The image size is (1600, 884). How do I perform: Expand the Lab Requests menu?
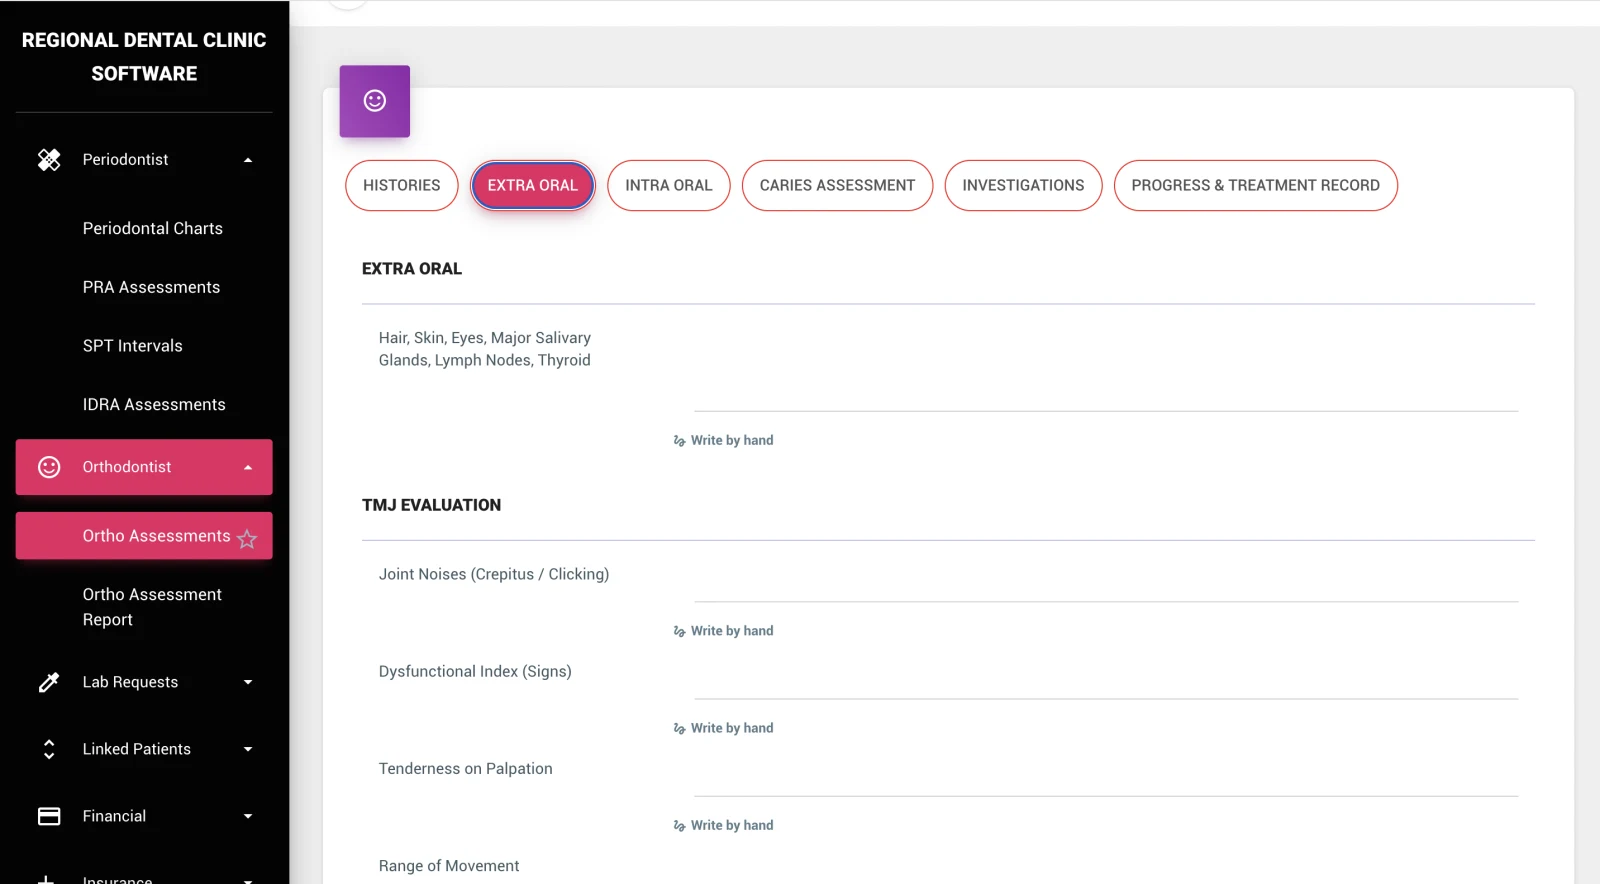[x=248, y=682]
